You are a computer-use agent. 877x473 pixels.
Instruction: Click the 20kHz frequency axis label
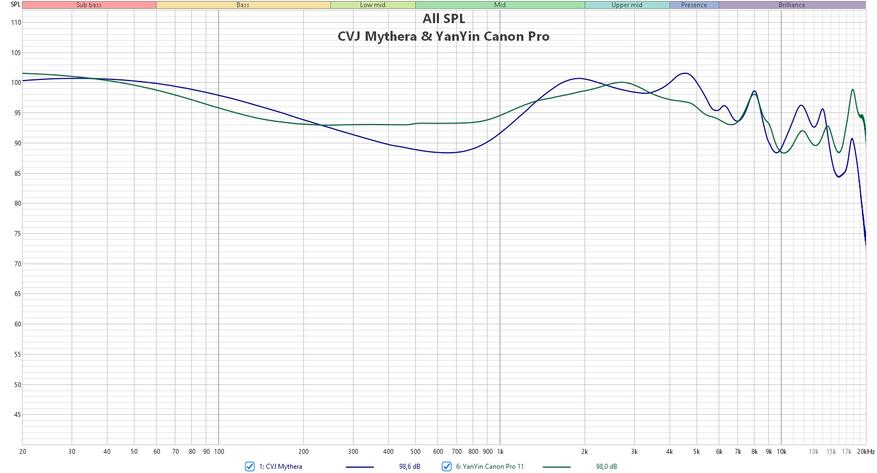tap(866, 451)
